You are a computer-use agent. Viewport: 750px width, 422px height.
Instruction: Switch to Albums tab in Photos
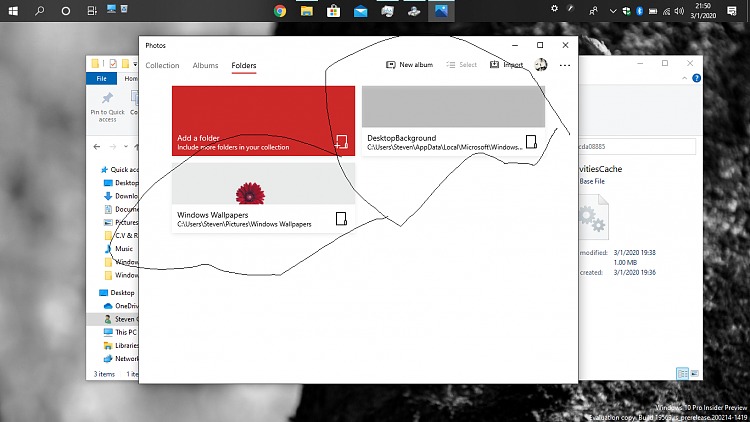pyautogui.click(x=205, y=65)
